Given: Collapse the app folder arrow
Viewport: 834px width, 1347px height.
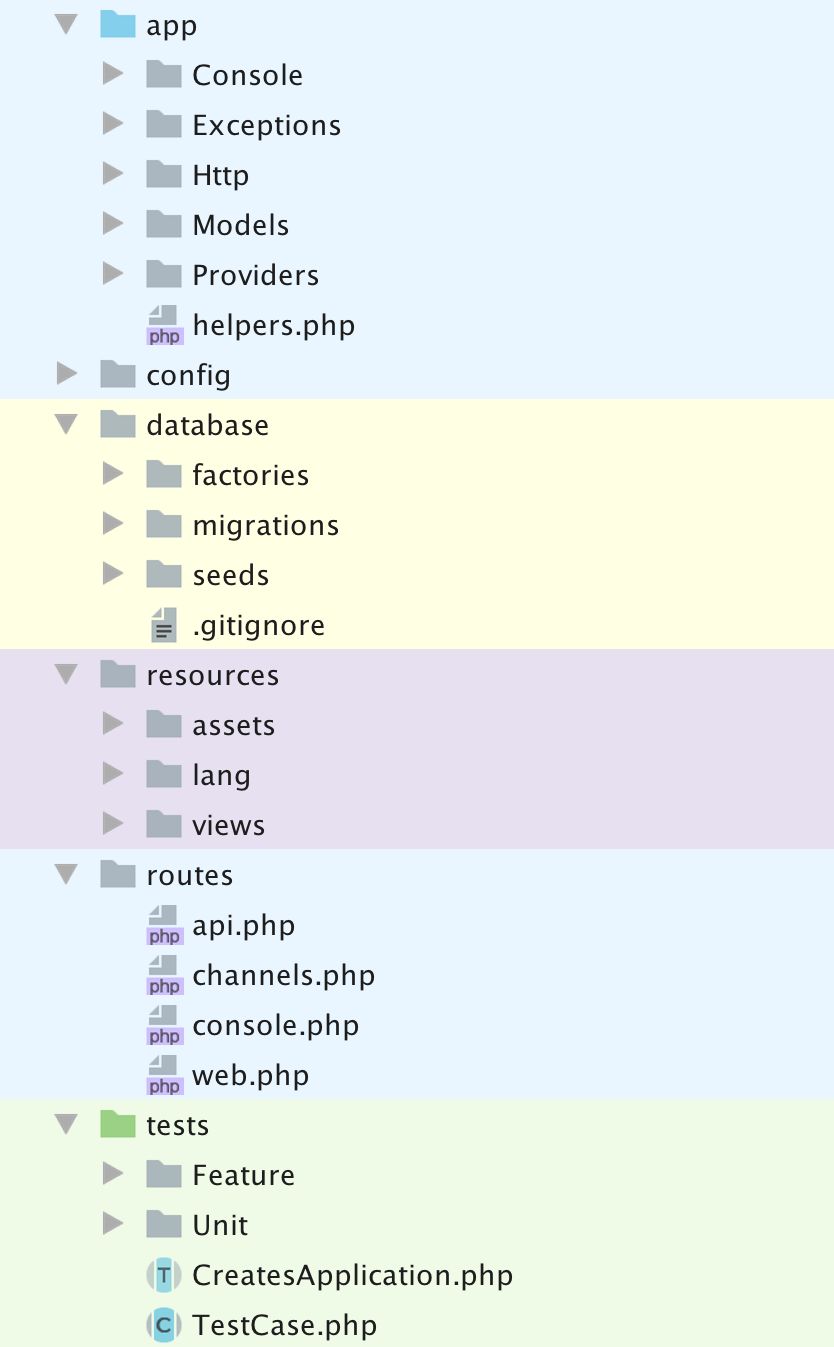Looking at the screenshot, I should pyautogui.click(x=67, y=24).
